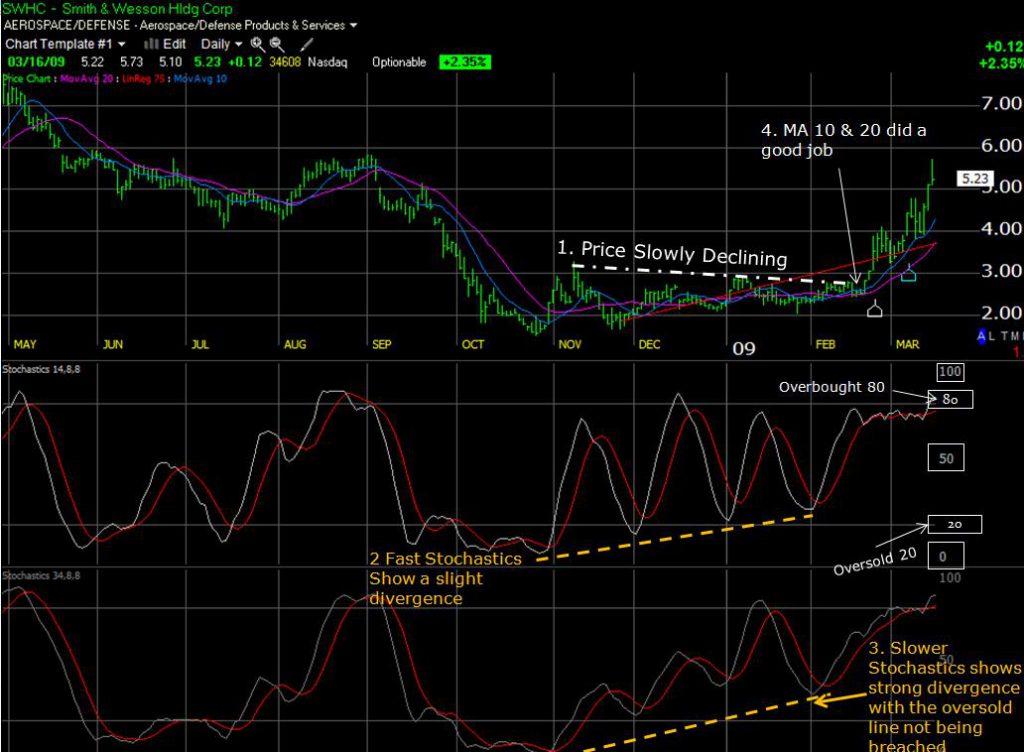Click the M icon near bottom-right of chart
Screen dimensions: 1024x752
[x=1015, y=336]
